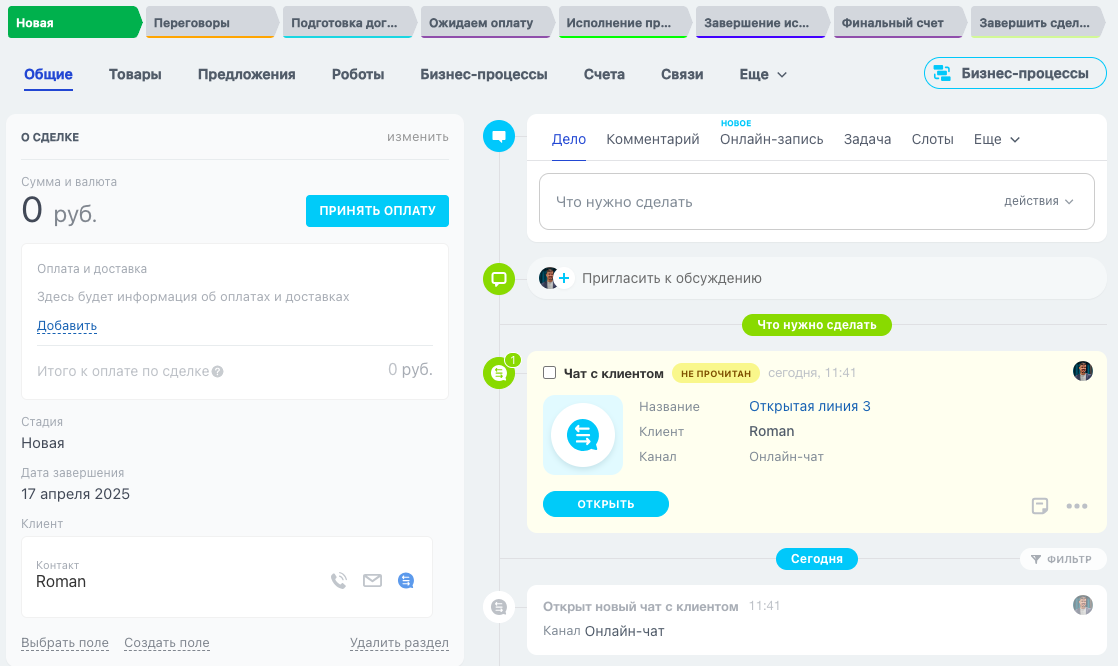
Task: Click the Выбрать поле link
Action: 65,642
